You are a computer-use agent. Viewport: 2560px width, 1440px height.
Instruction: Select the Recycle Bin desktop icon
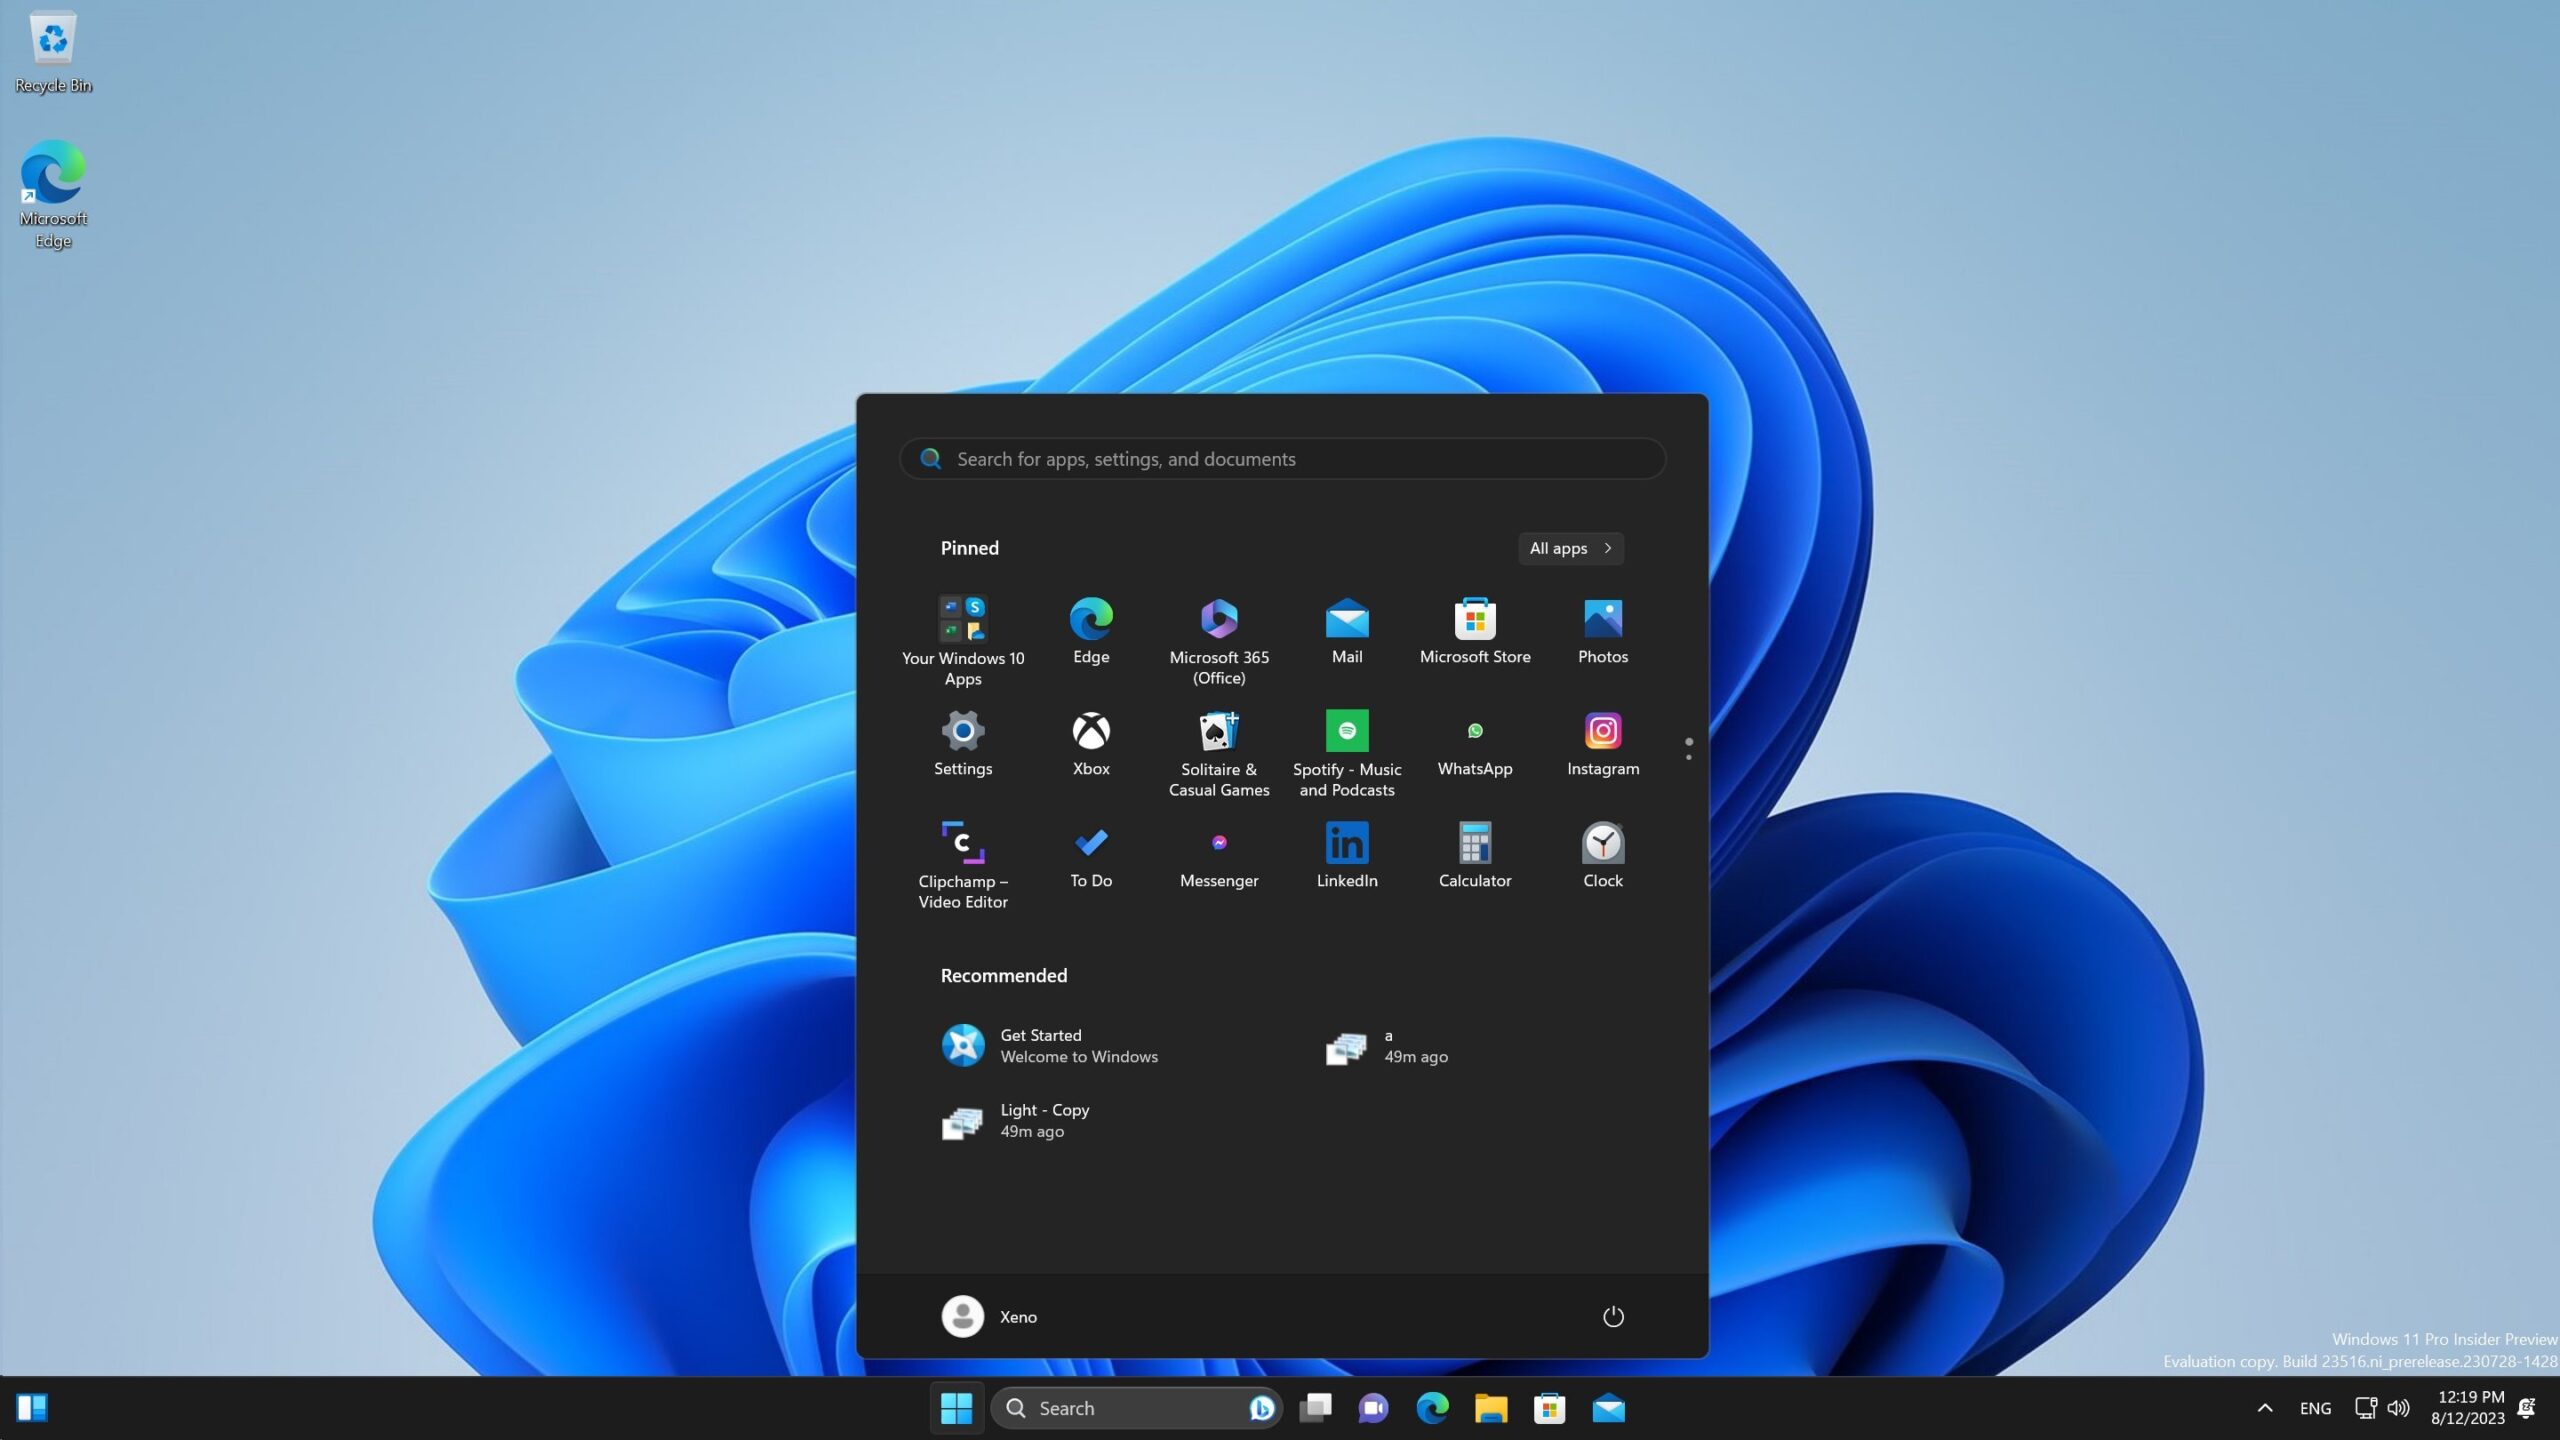click(x=53, y=52)
